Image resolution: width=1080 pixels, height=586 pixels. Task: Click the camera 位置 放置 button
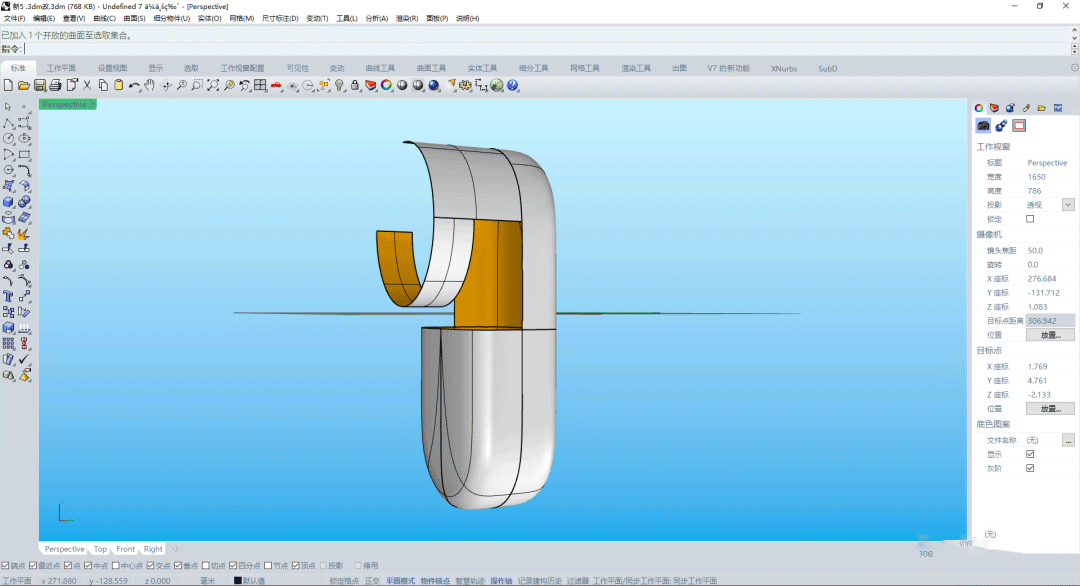[1050, 336]
